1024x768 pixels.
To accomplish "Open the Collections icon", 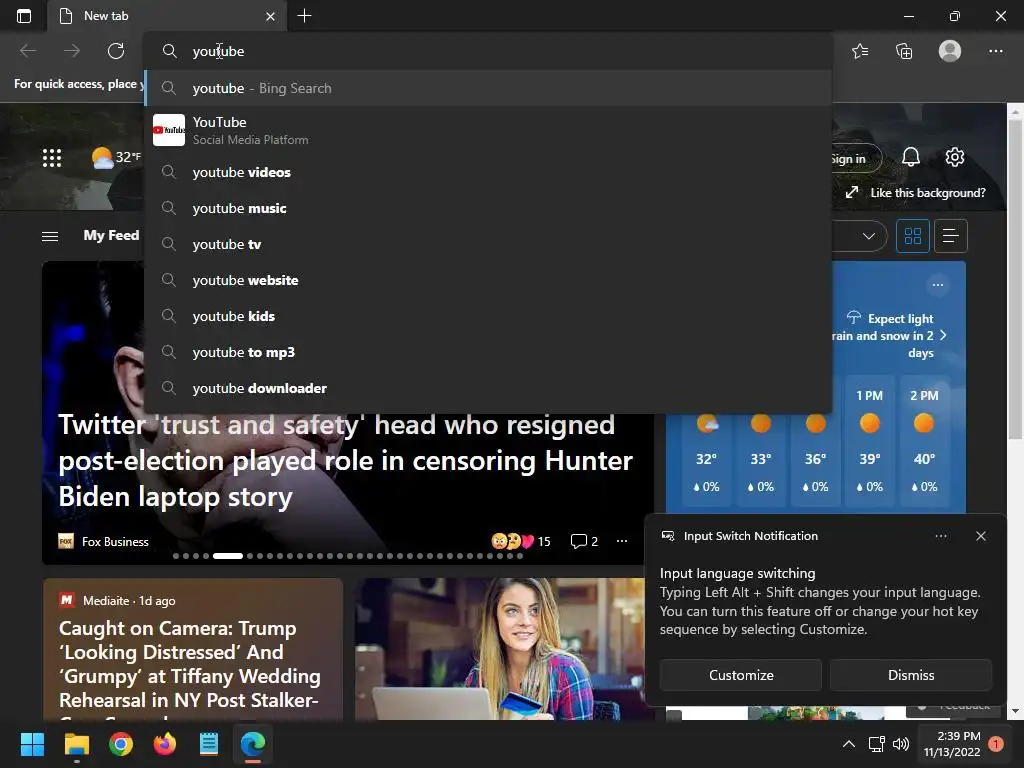I will (x=904, y=51).
